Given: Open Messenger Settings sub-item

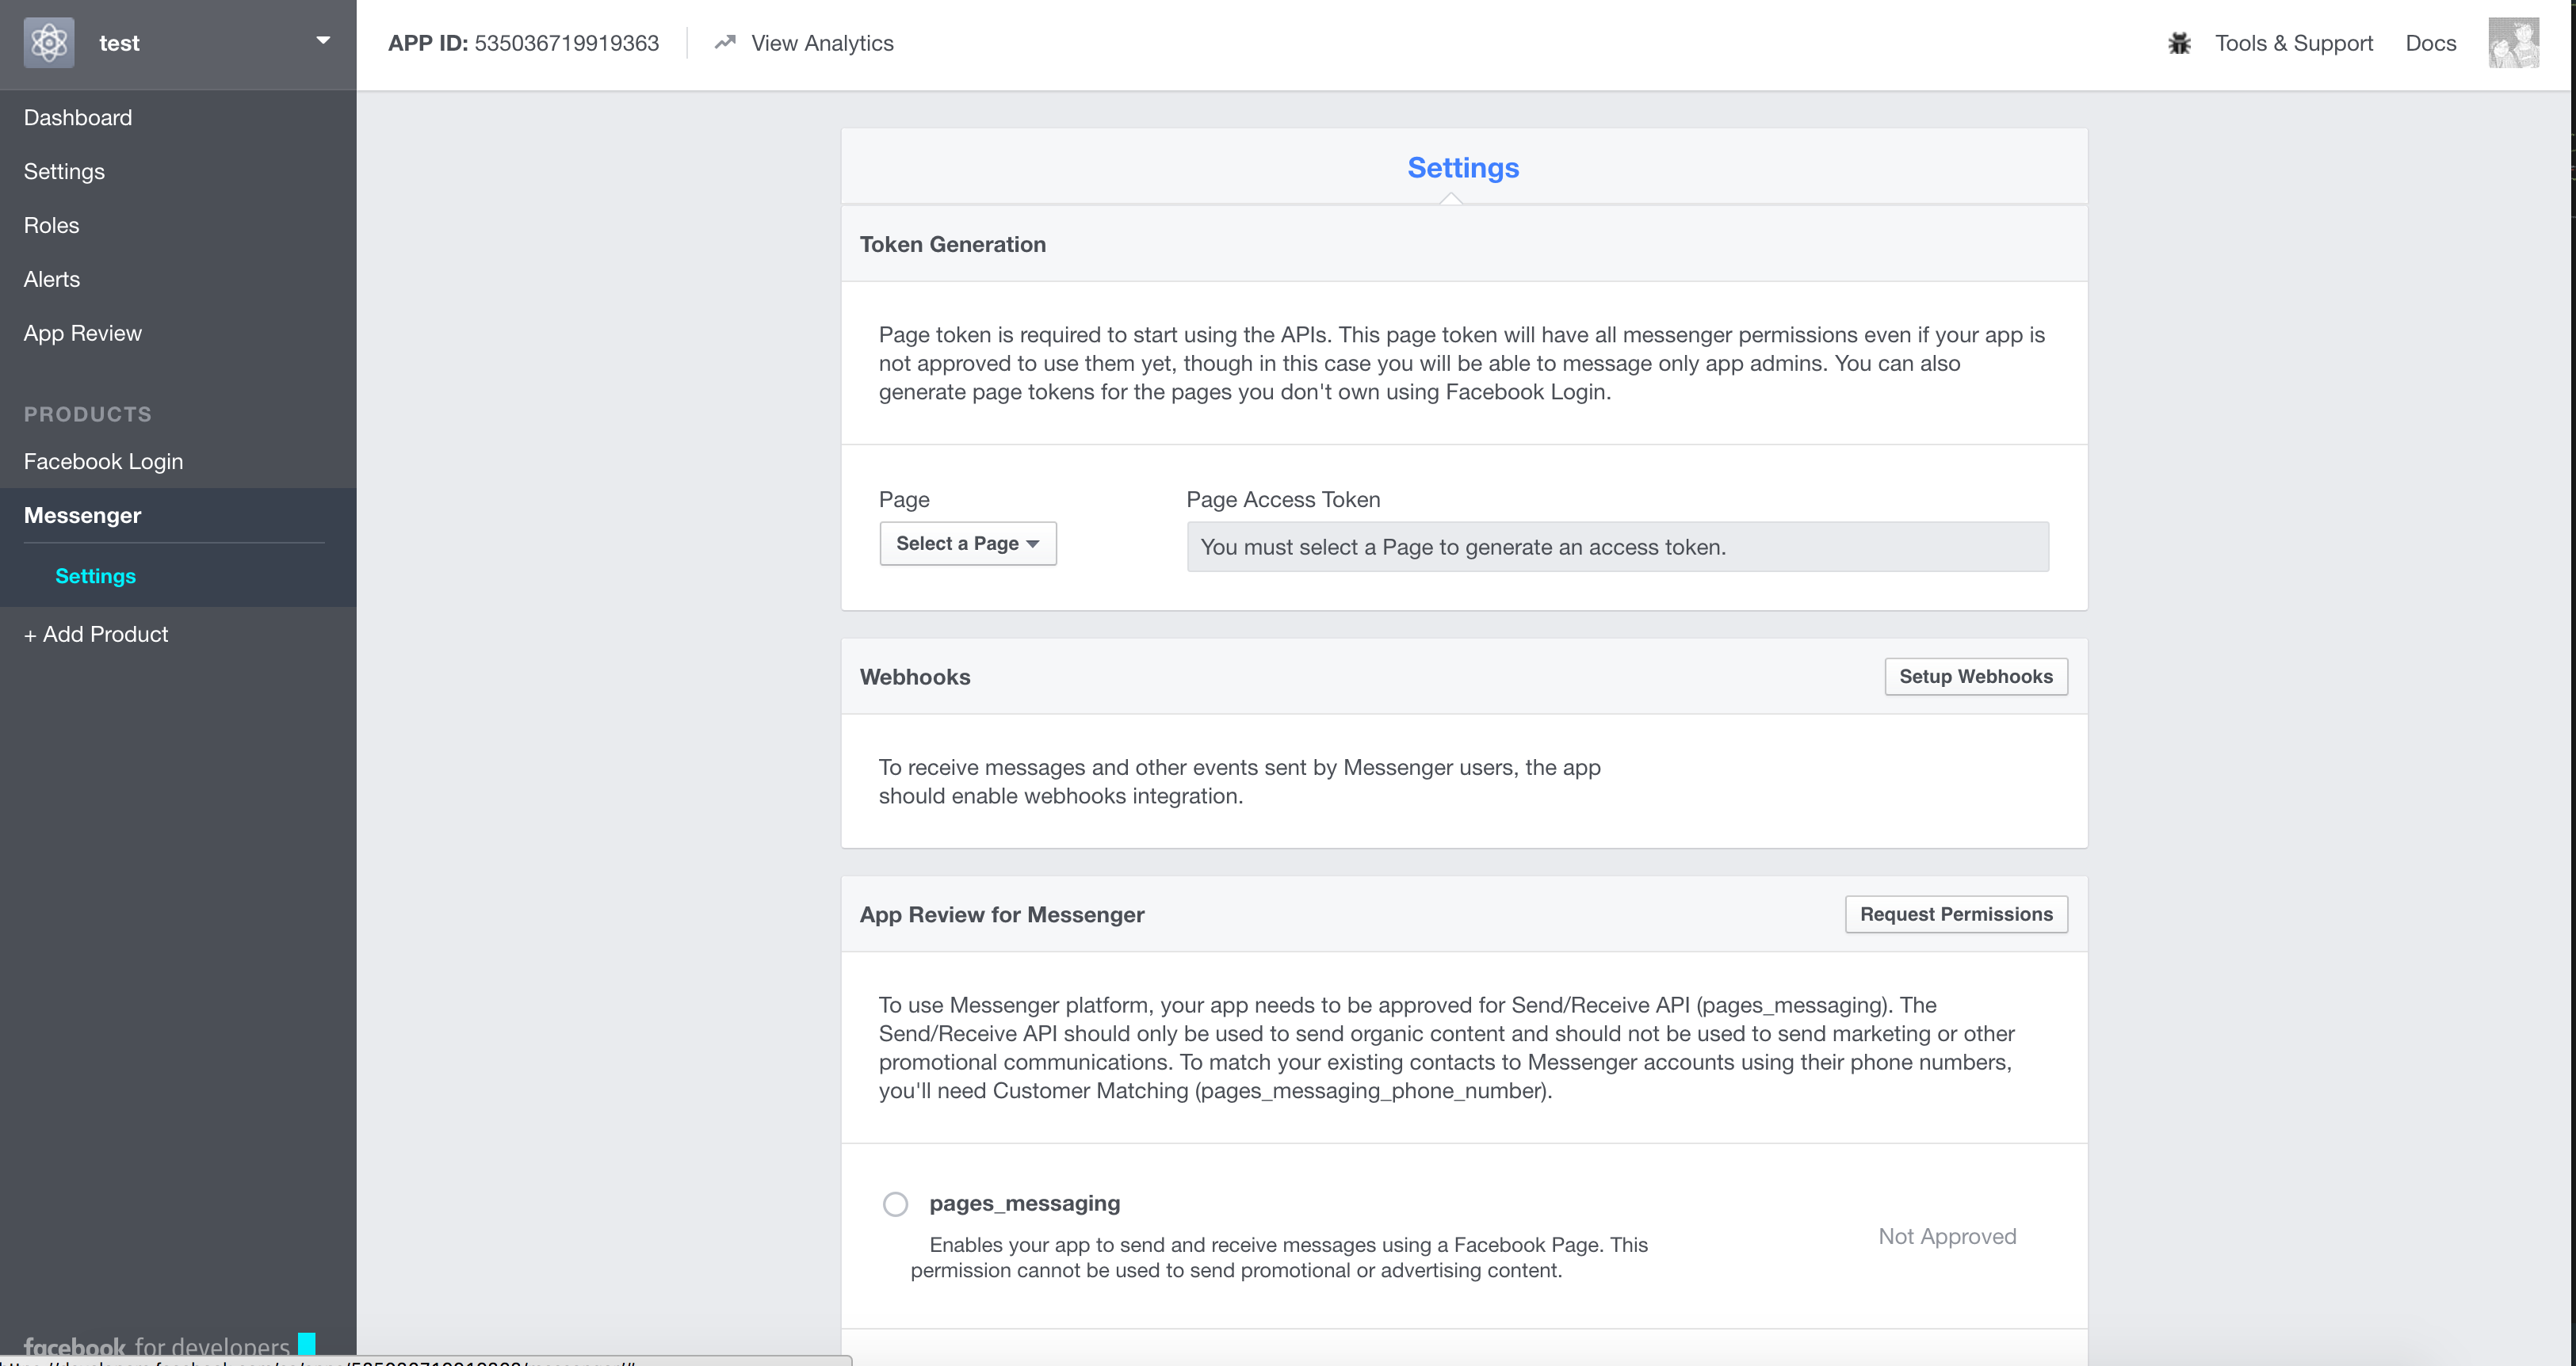Looking at the screenshot, I should [96, 576].
